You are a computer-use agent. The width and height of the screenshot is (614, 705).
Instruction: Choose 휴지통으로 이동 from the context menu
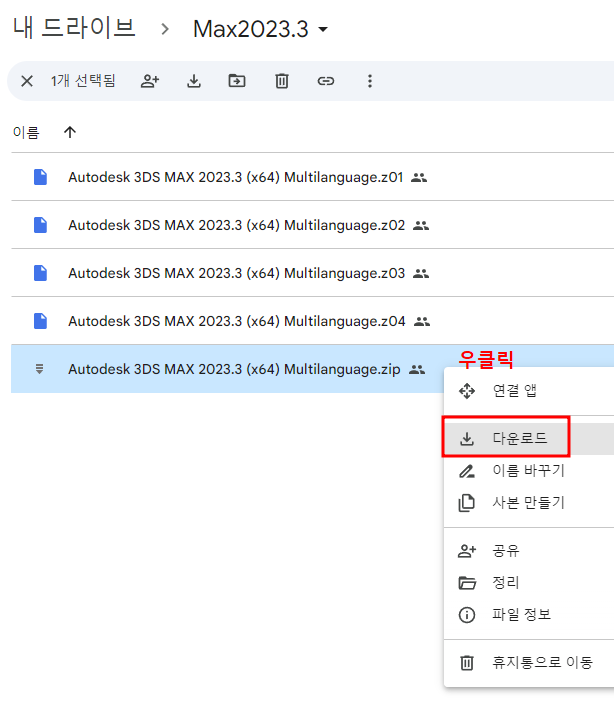coord(529,663)
